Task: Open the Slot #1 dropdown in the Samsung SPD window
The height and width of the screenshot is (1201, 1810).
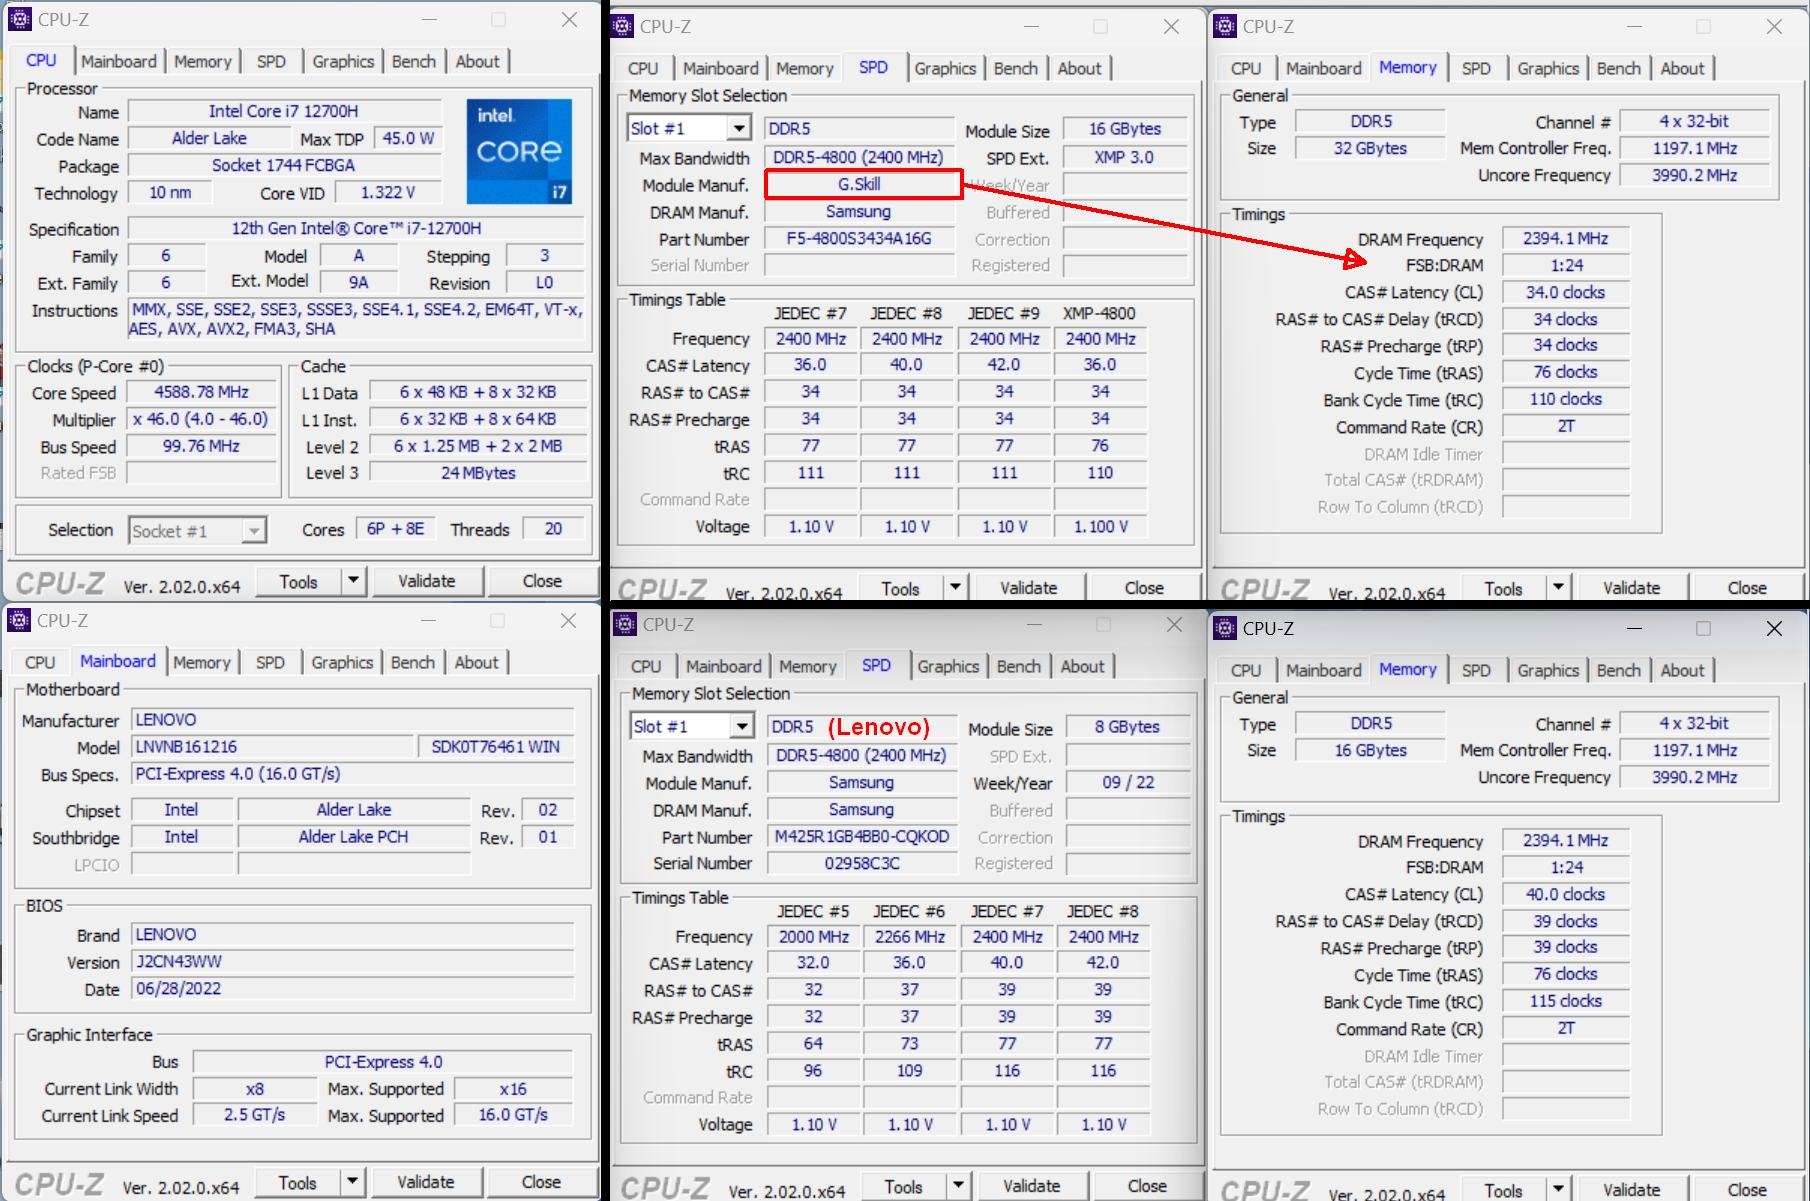Action: click(x=742, y=726)
